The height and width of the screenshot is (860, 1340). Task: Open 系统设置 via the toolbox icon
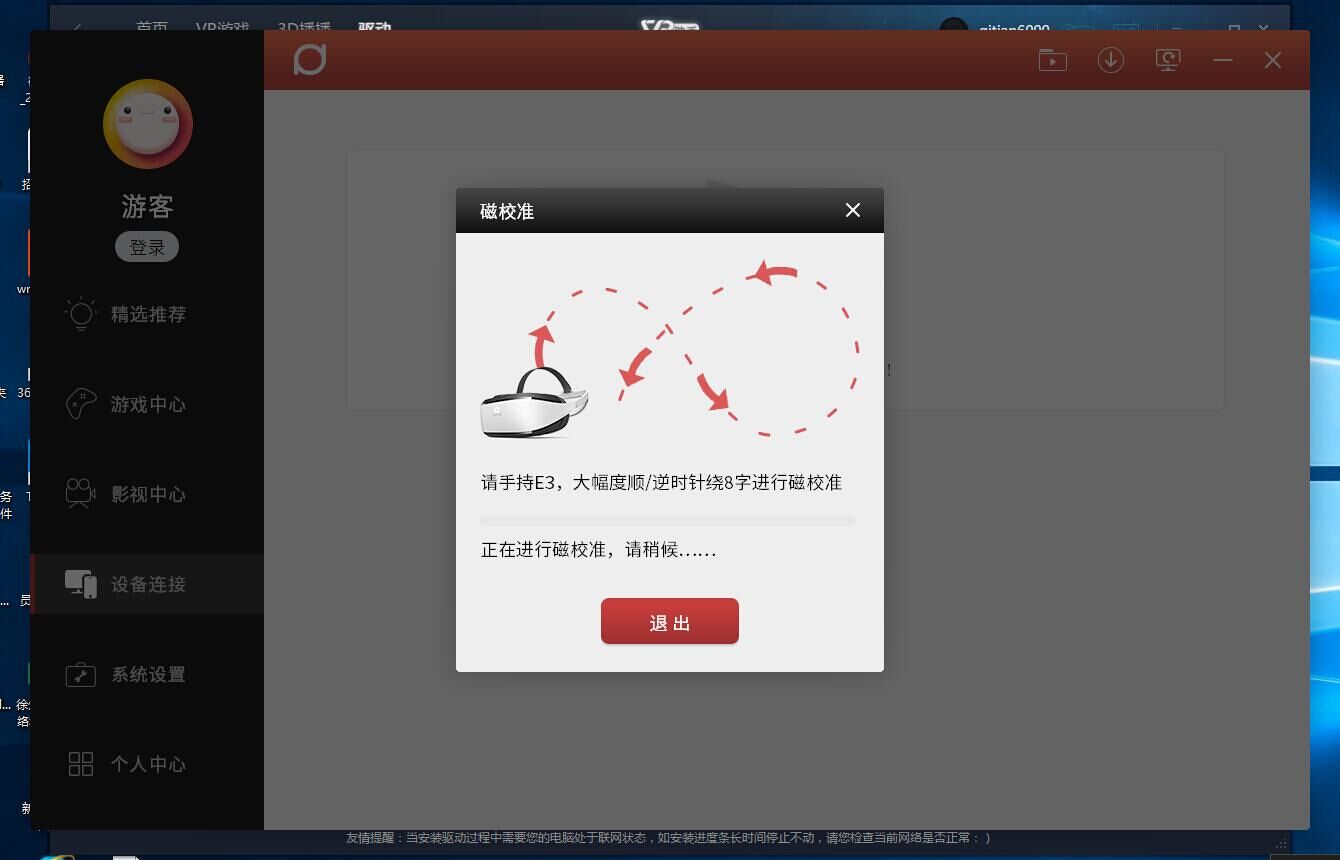pyautogui.click(x=80, y=674)
